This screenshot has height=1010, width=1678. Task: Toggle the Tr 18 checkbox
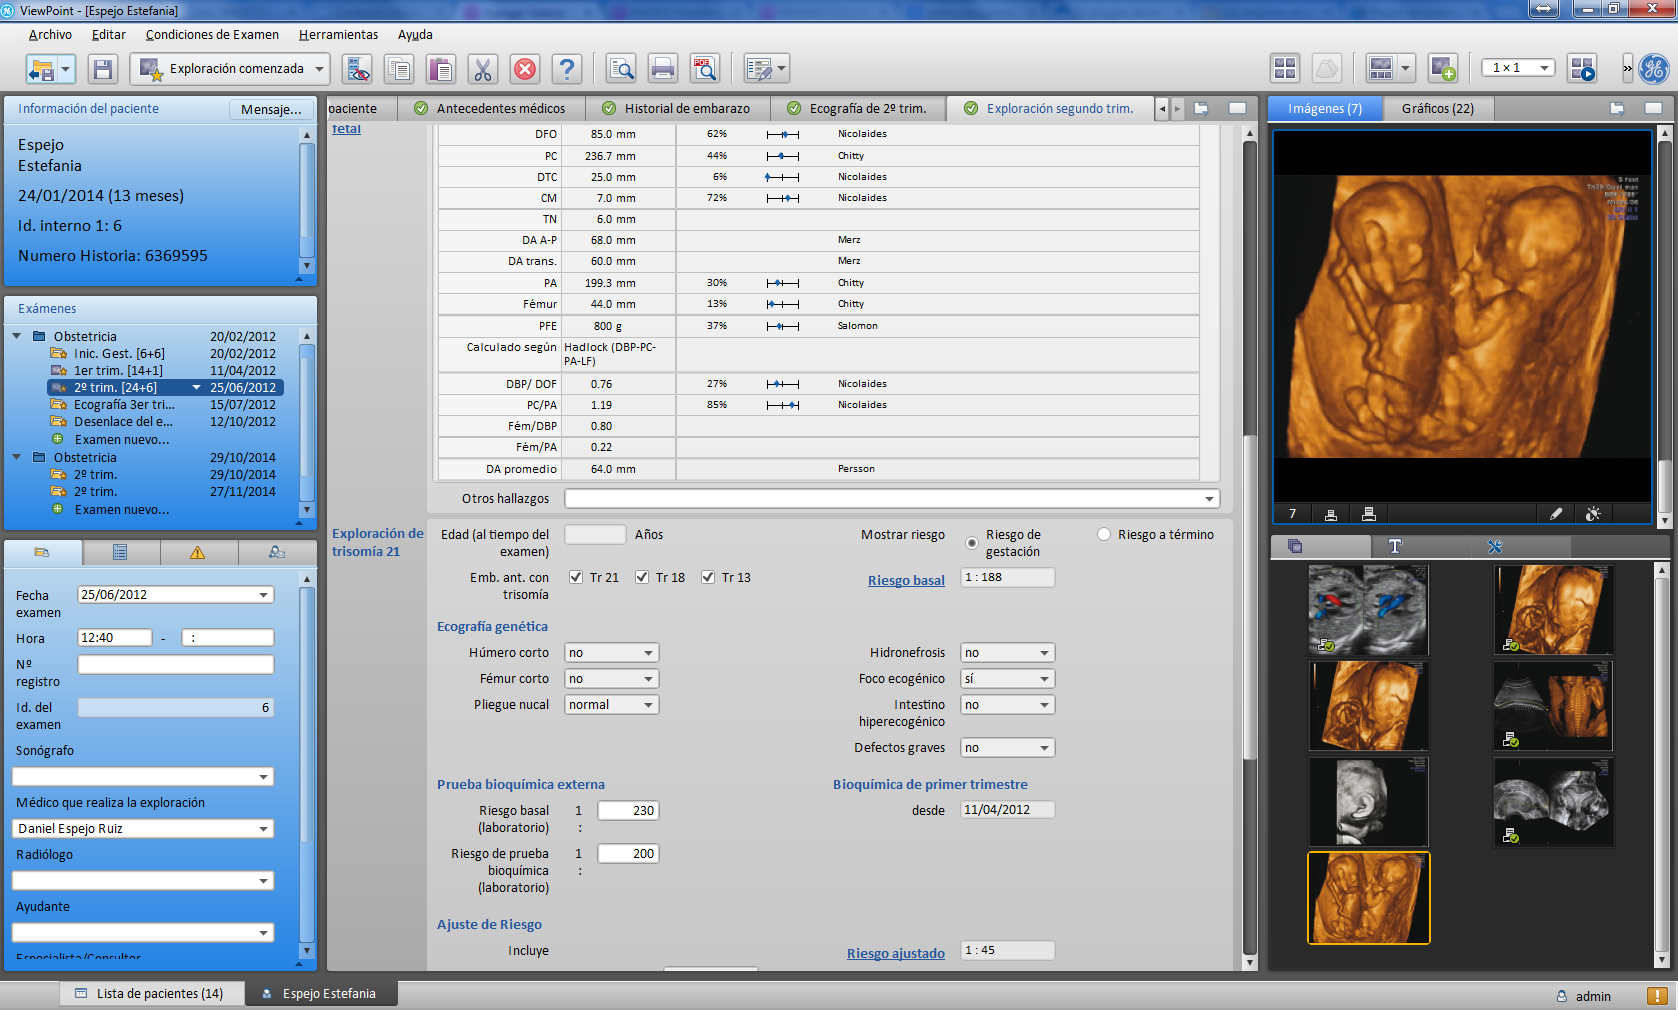(x=642, y=577)
